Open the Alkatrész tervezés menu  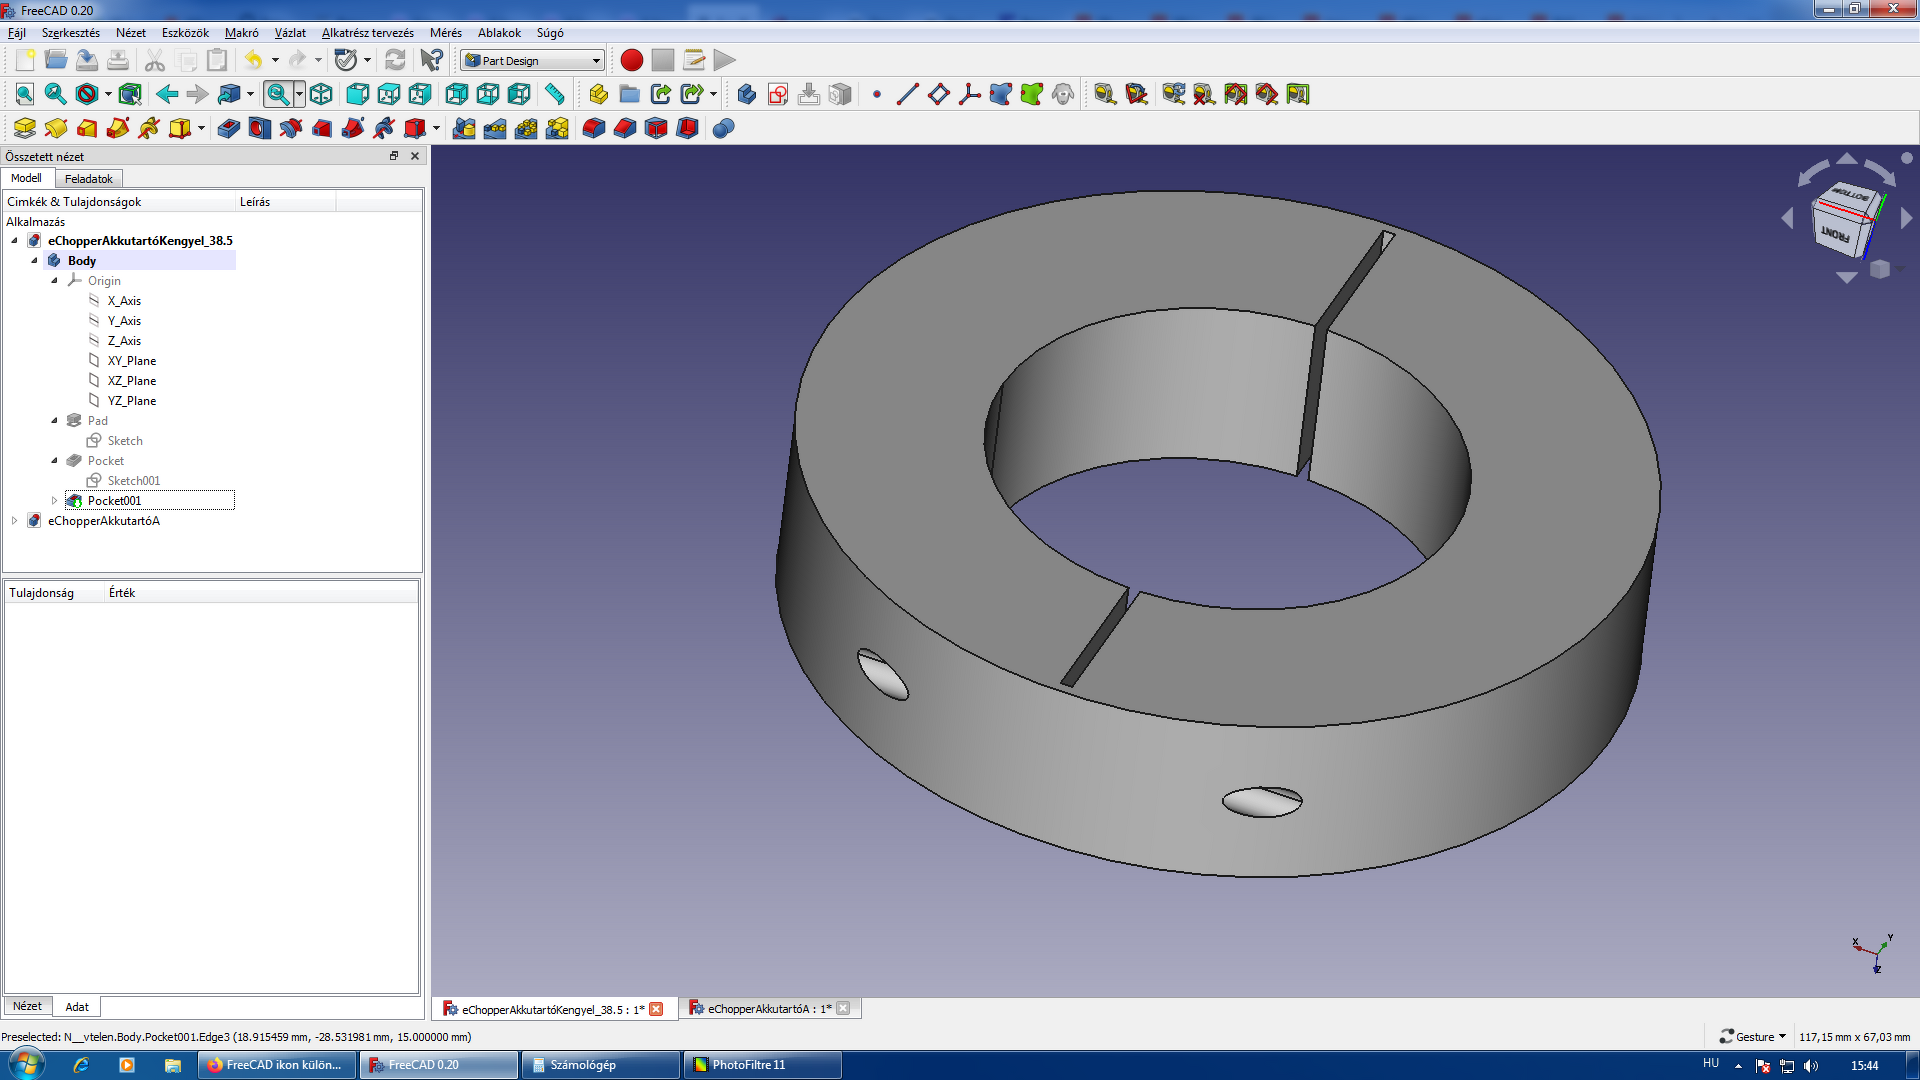[367, 33]
